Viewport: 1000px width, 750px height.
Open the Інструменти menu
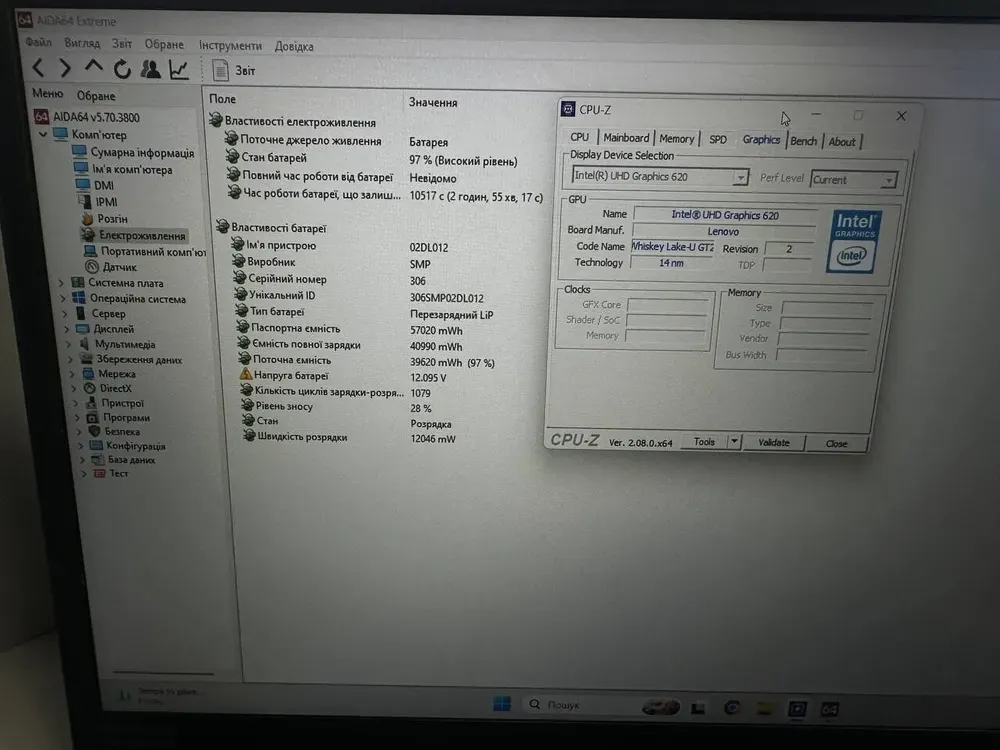(x=230, y=46)
